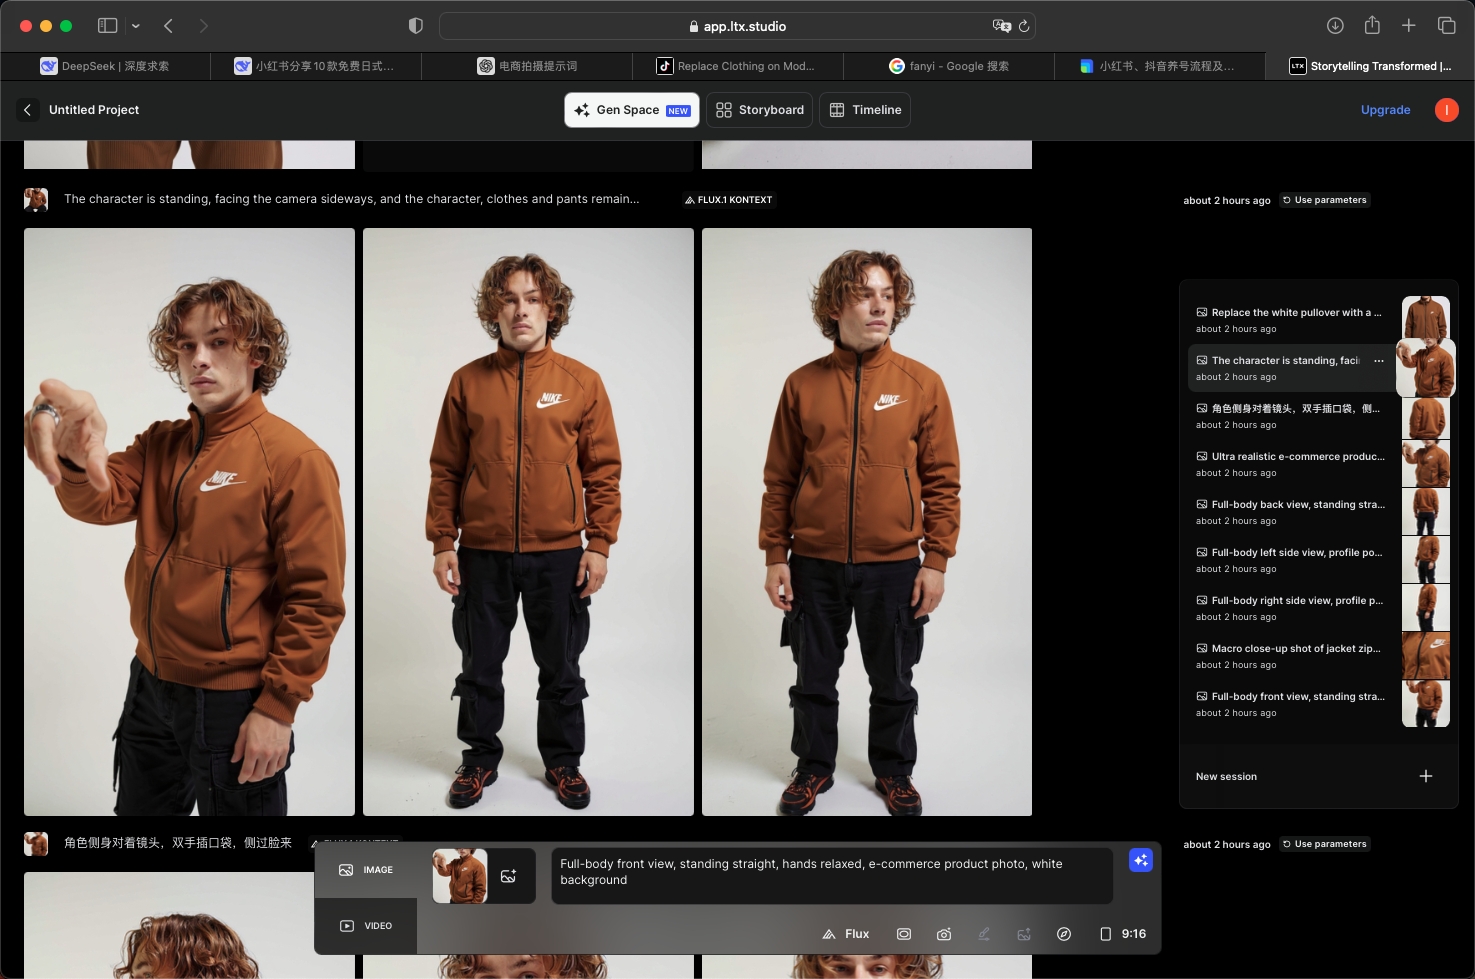
Task: Switch to DeepSeek browser tab
Action: (105, 66)
